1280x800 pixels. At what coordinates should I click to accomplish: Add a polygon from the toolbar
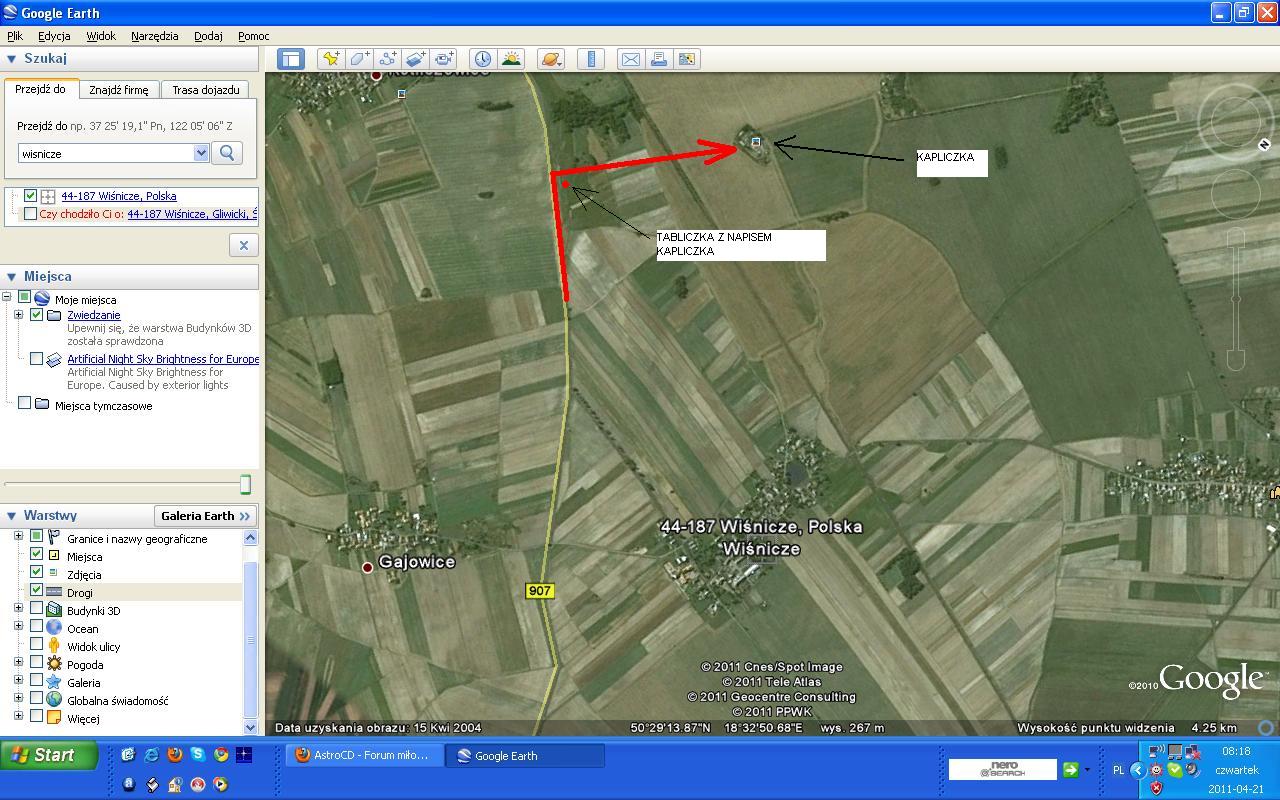point(359,59)
